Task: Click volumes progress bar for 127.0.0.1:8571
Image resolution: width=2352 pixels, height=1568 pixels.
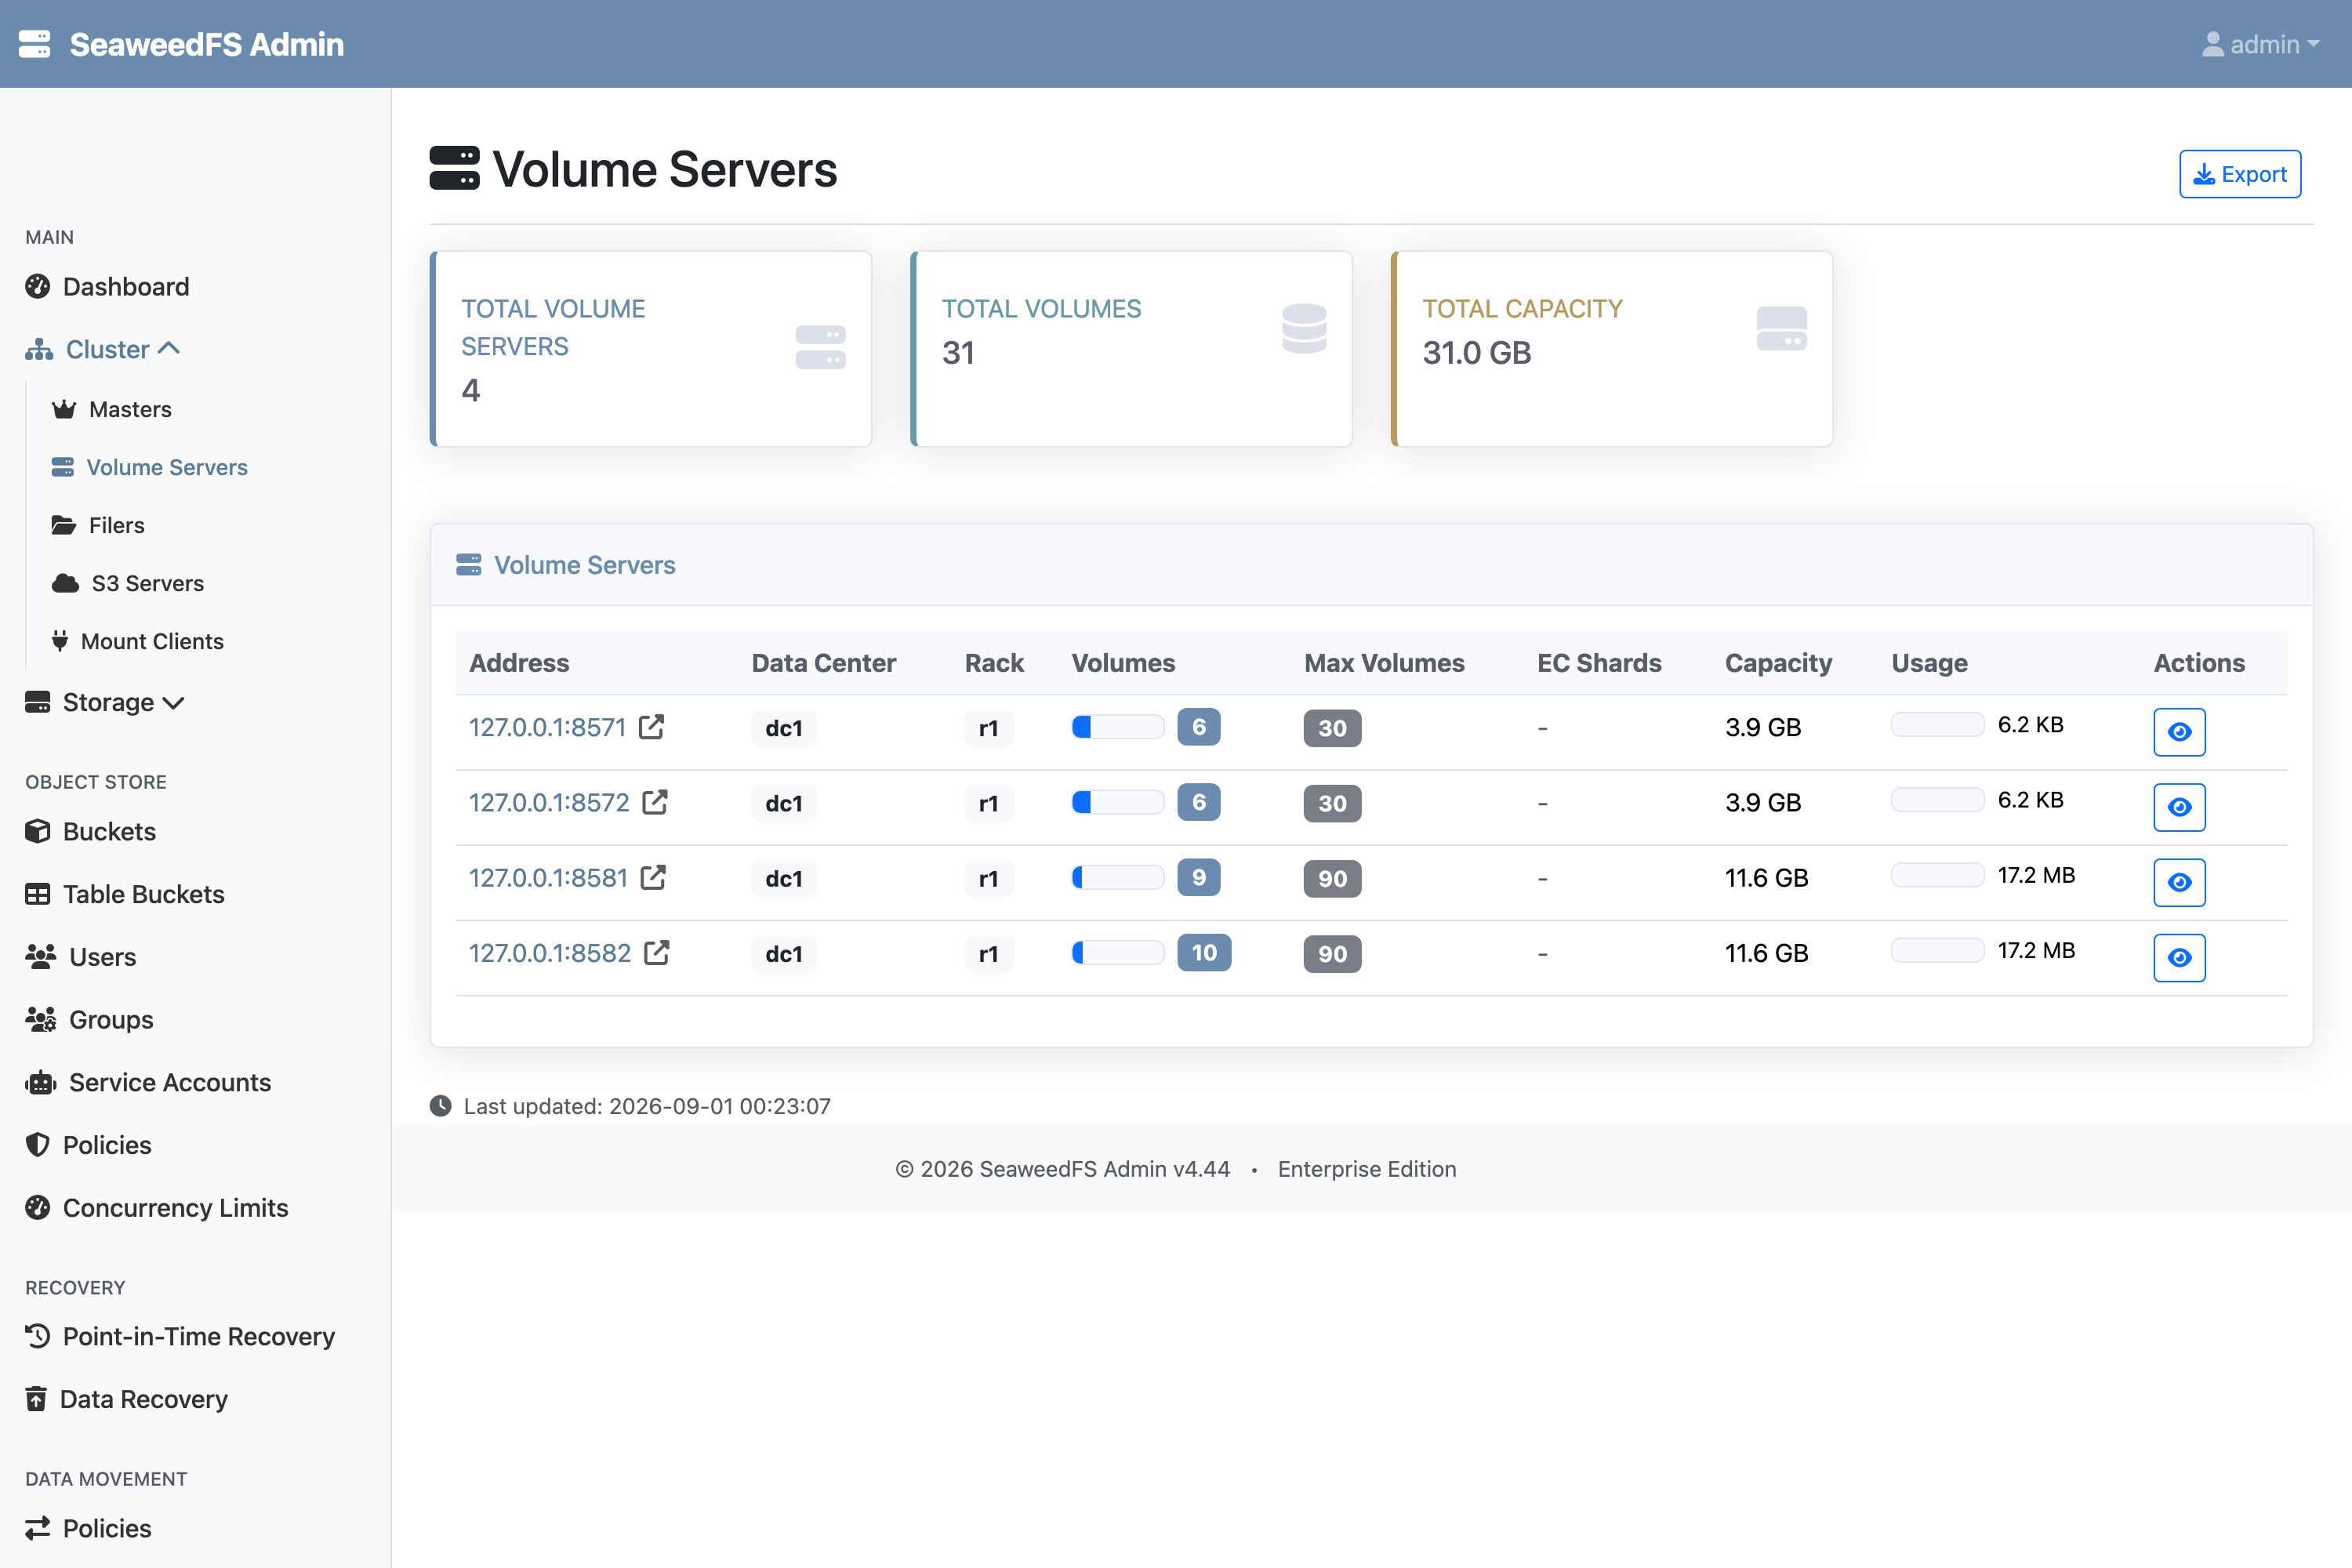Action: click(x=1118, y=727)
